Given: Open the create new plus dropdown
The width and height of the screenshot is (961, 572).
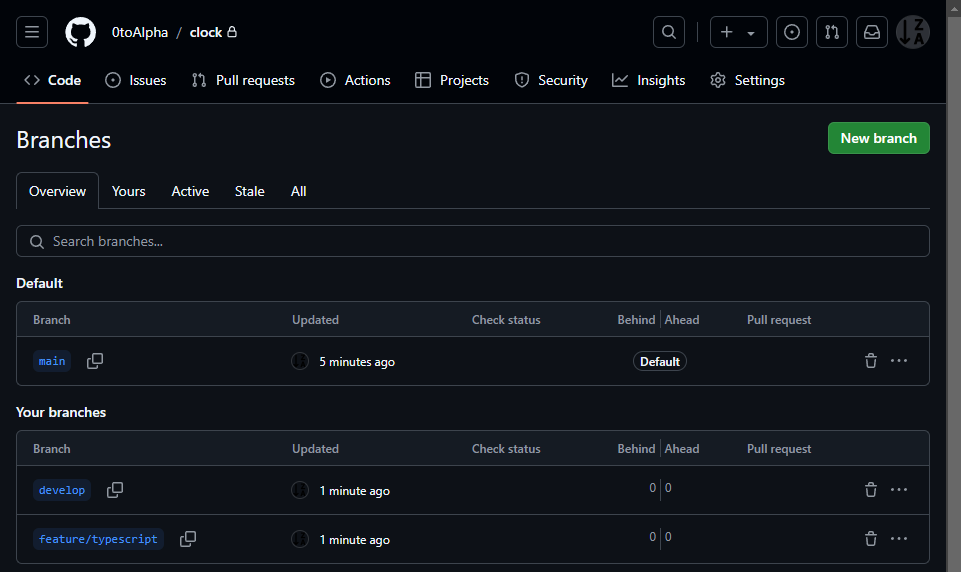Looking at the screenshot, I should tap(739, 32).
